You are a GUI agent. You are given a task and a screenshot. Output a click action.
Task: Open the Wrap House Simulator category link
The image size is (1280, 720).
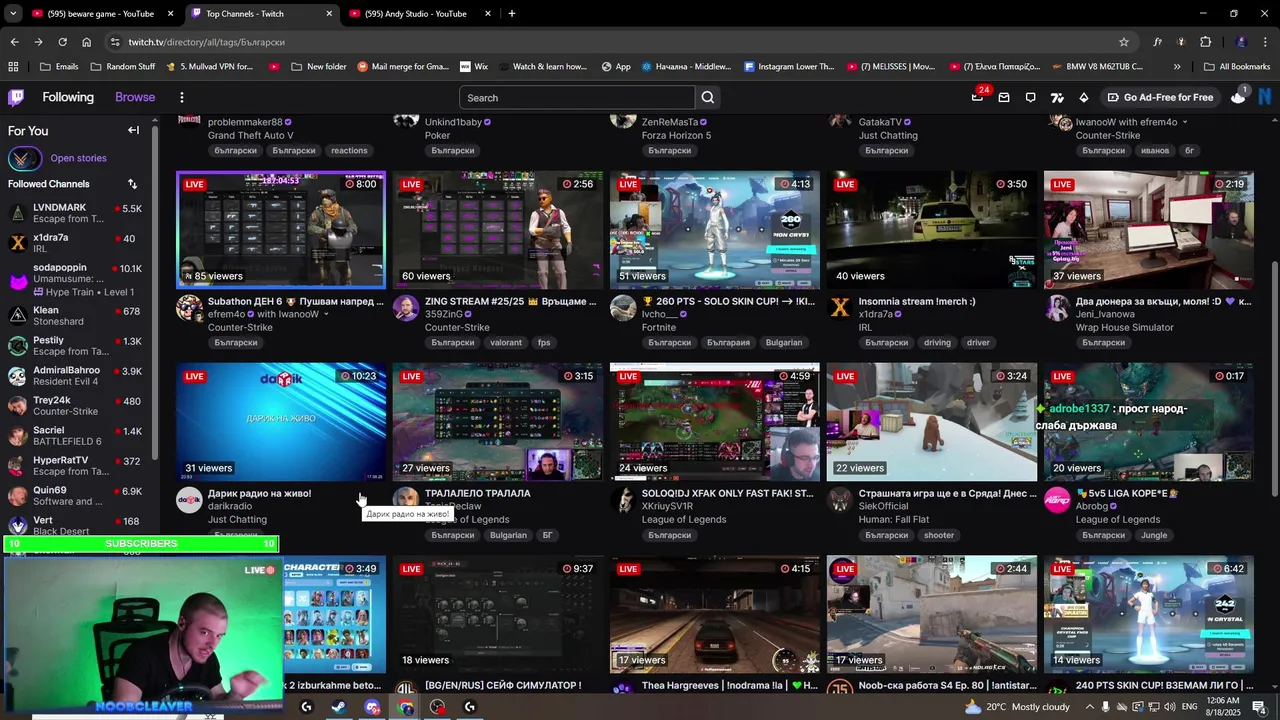[1125, 327]
